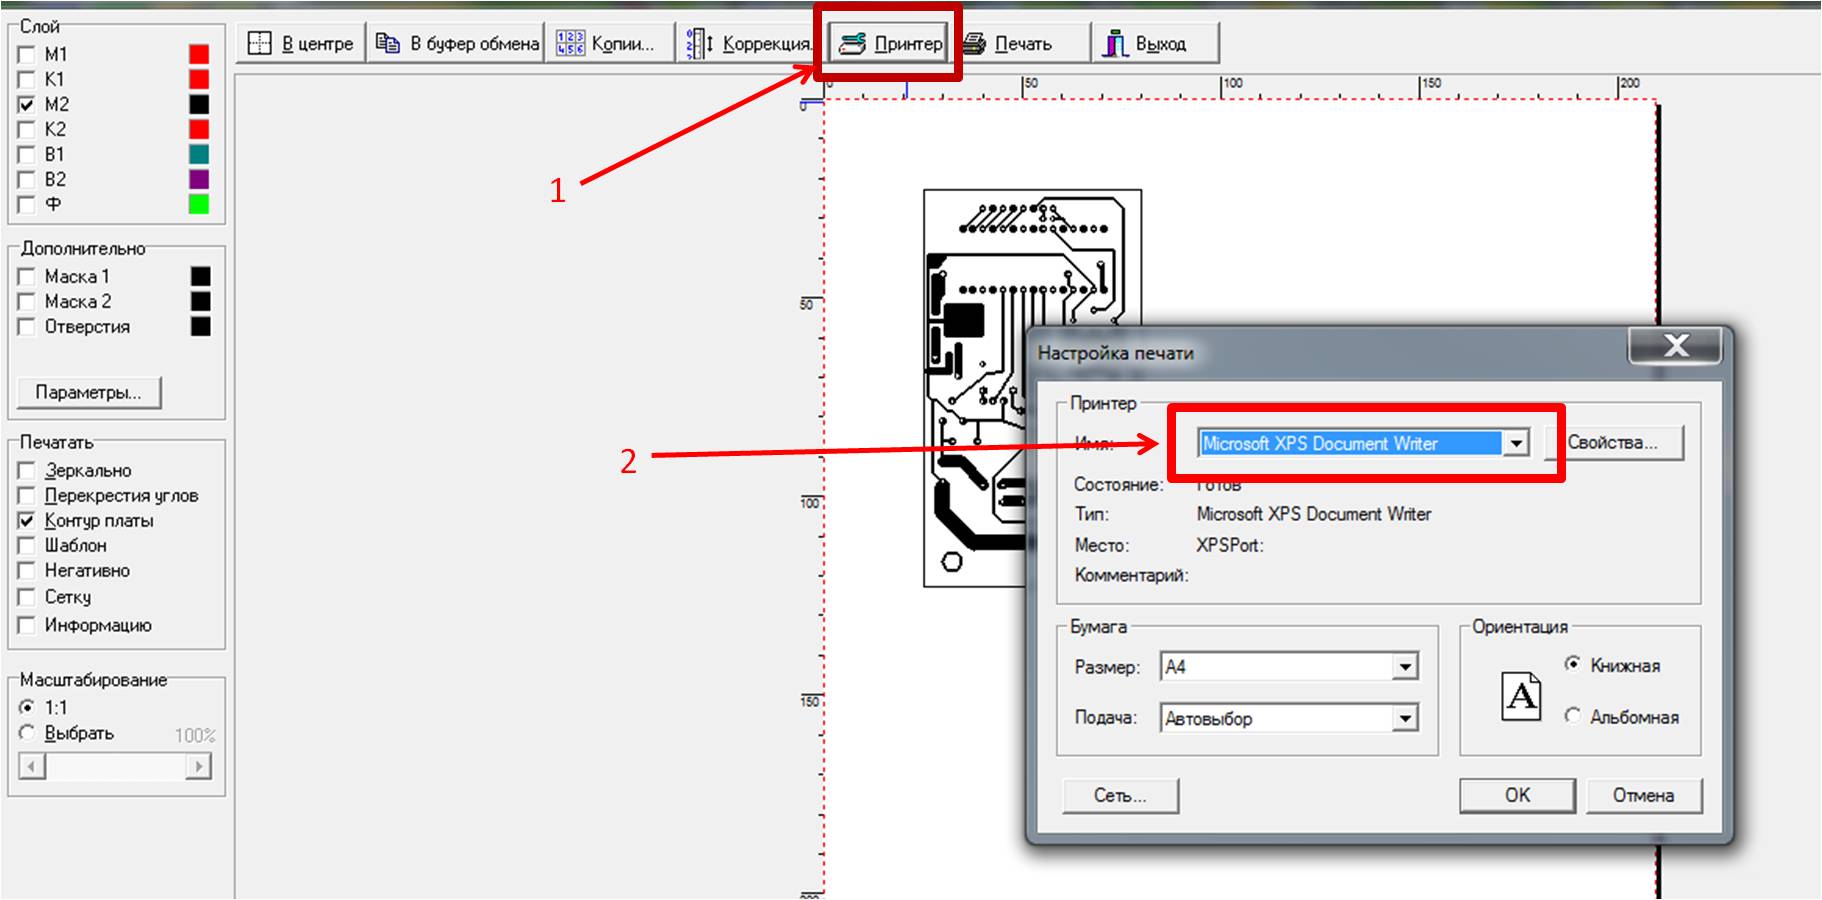Viewport: 1822px width, 900px height.
Task: Click the "Принтер" printer setup icon
Action: tap(852, 43)
